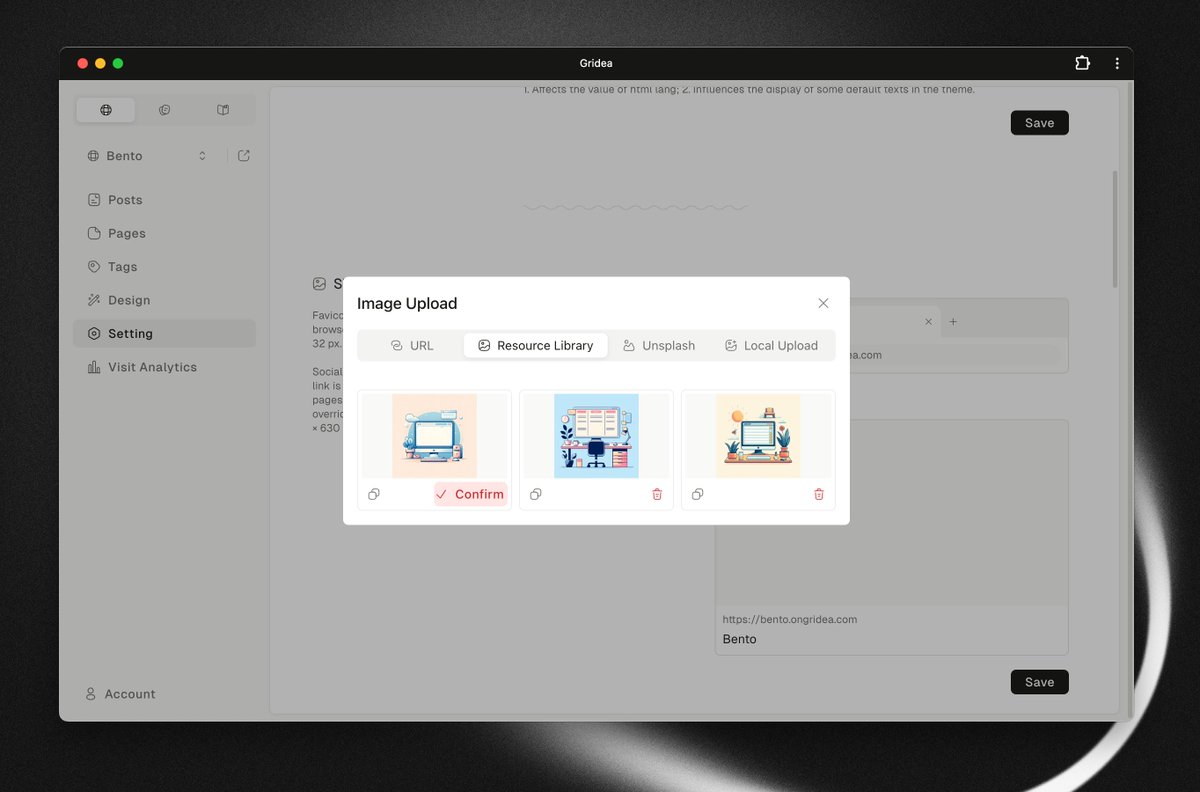This screenshot has height=792, width=1200.
Task: Open the Design section
Action: (164, 300)
